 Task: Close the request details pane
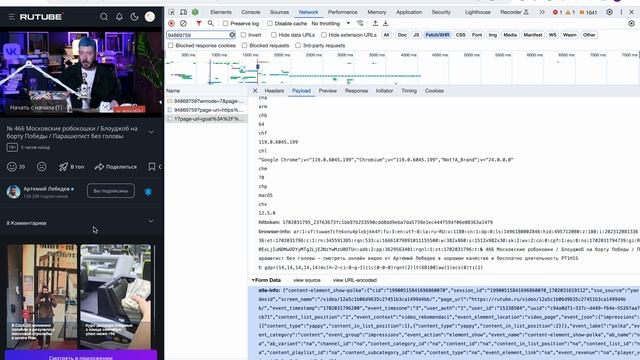pyautogui.click(x=255, y=91)
